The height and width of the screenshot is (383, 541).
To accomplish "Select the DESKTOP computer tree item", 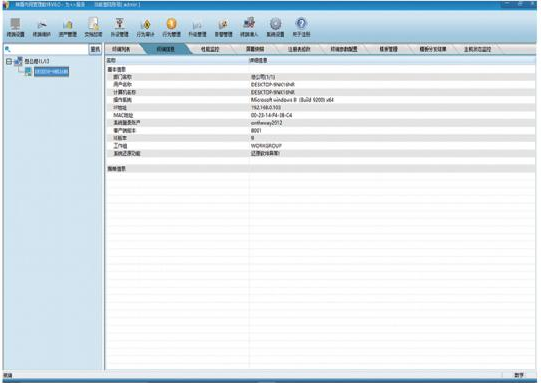I will pyautogui.click(x=51, y=71).
